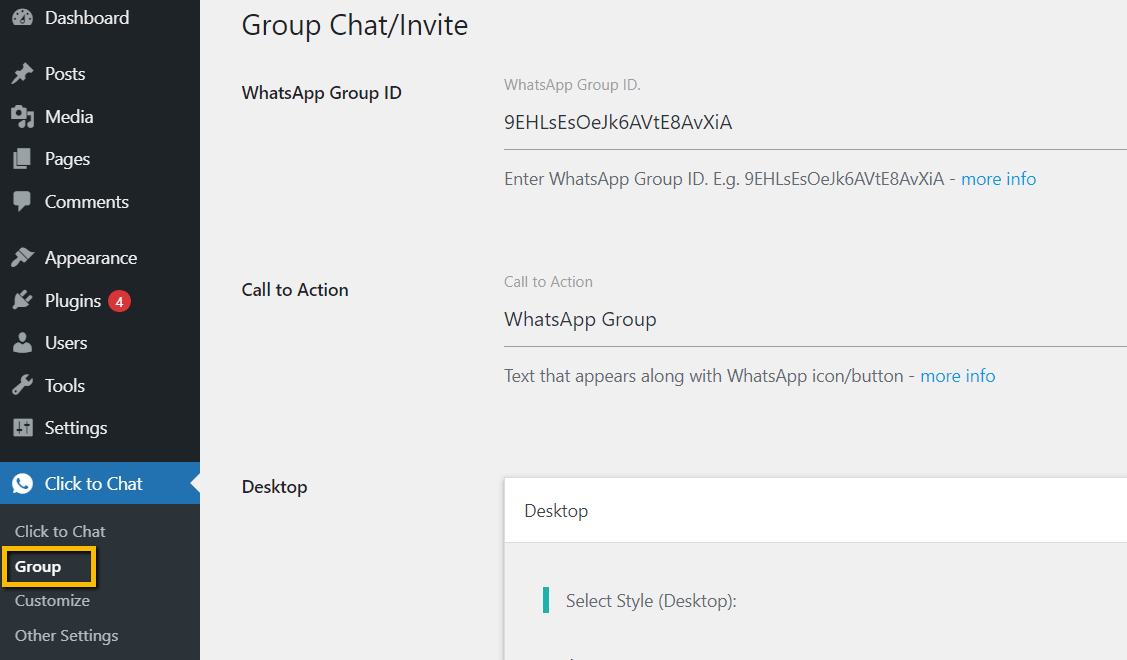Open the Group submenu item

pos(38,567)
